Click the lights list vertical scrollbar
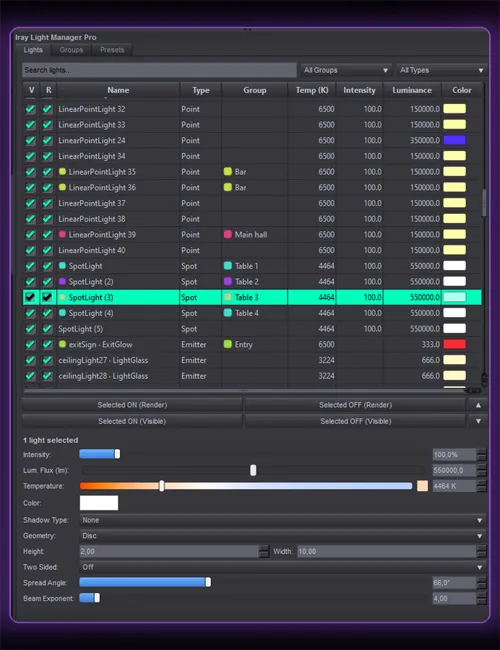The width and height of the screenshot is (500, 650). pos(484,203)
